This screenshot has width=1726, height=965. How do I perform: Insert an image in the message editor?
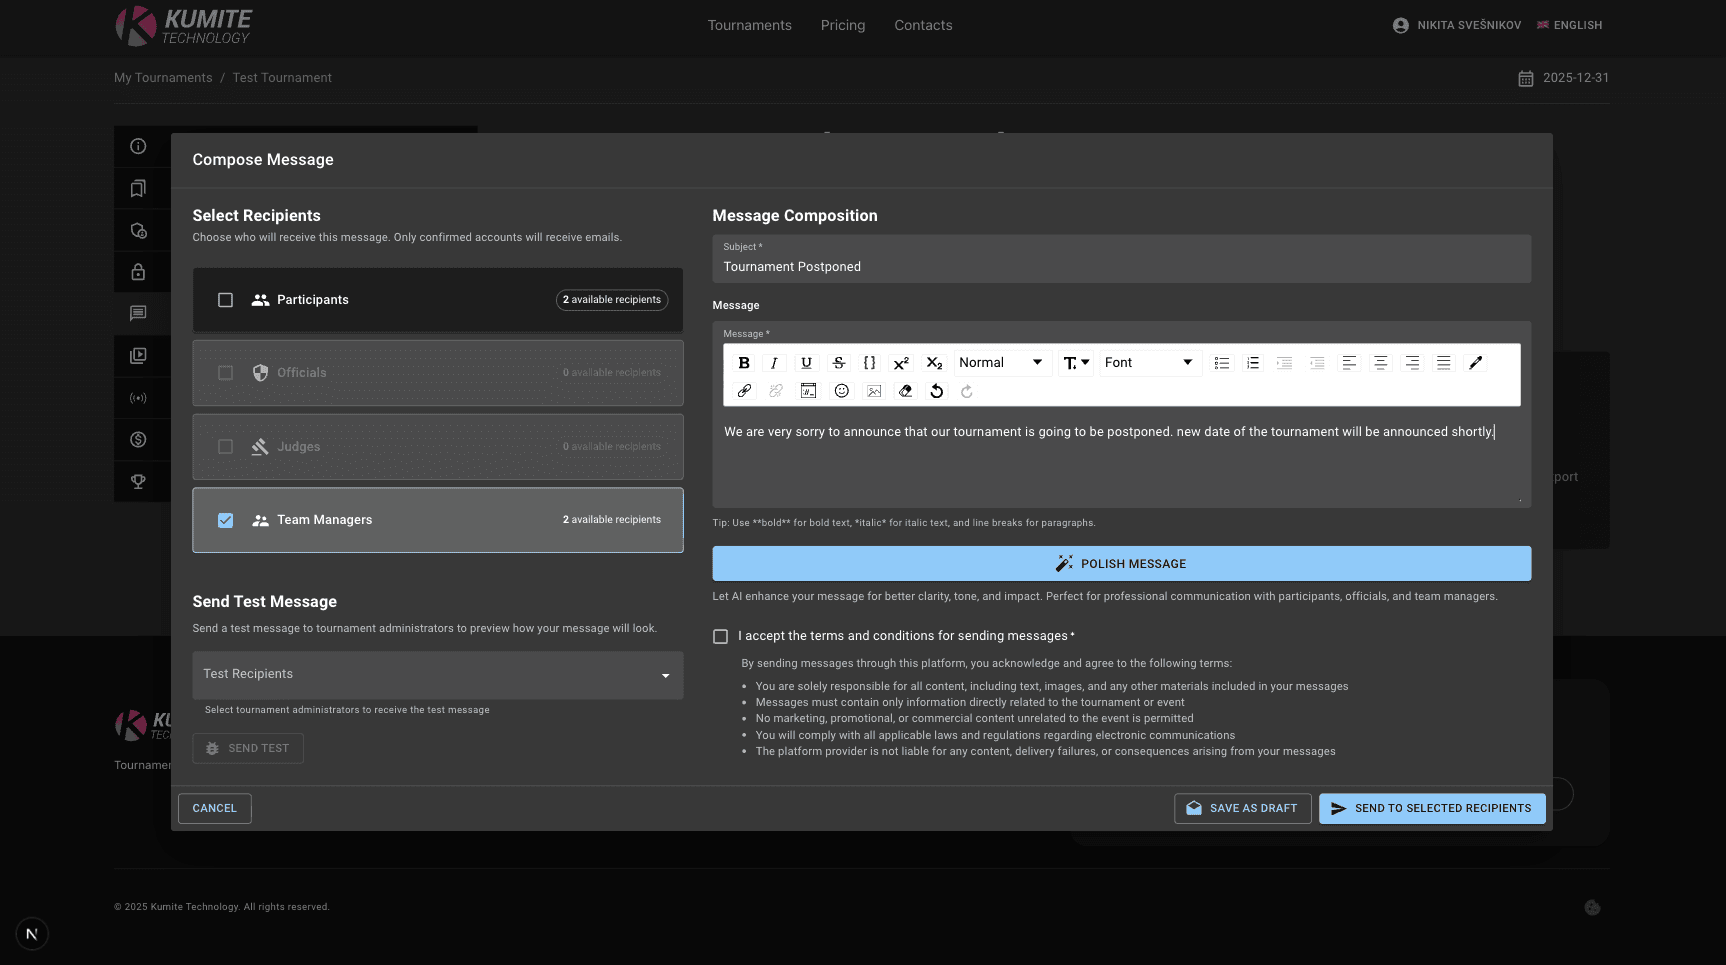point(874,391)
